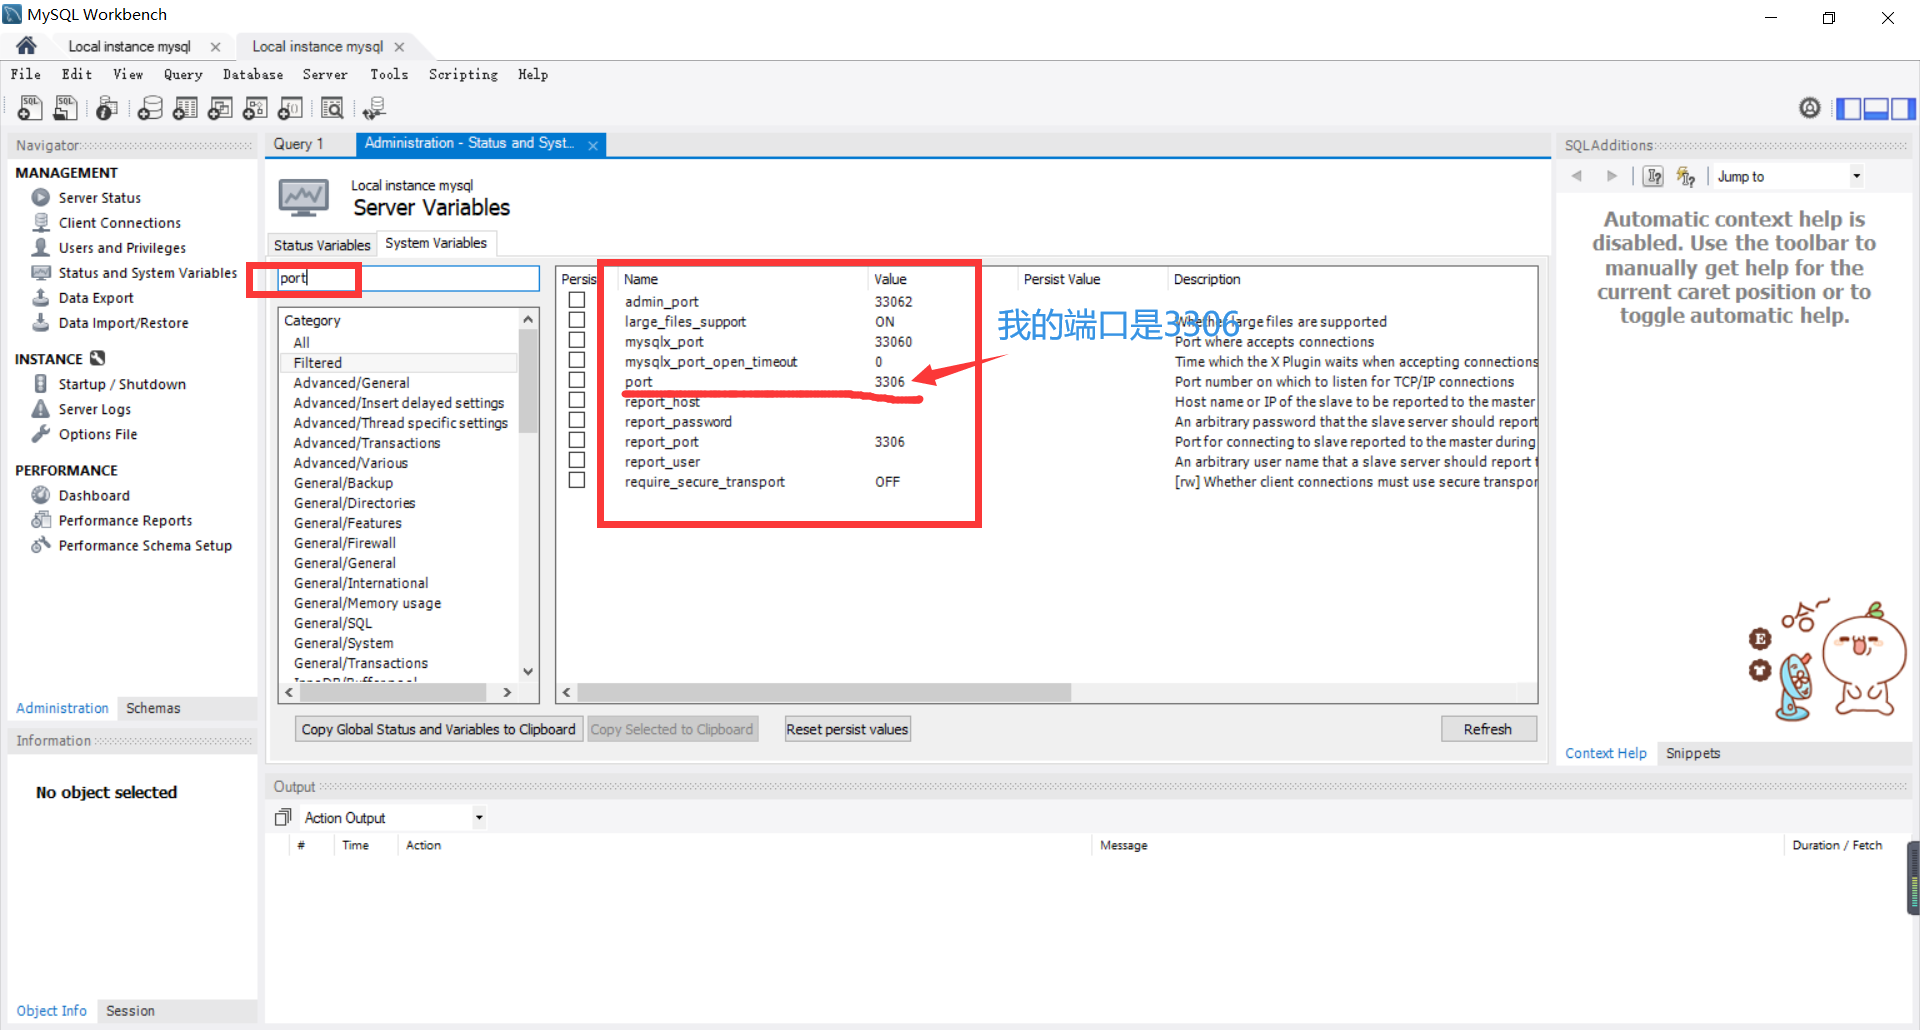Check persist box for port row
Viewport: 1920px width, 1030px height.
(577, 380)
